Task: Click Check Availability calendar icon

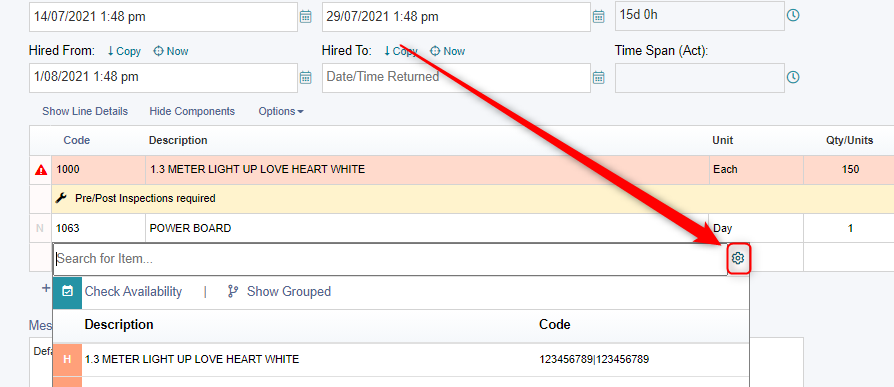Action: coord(67,291)
